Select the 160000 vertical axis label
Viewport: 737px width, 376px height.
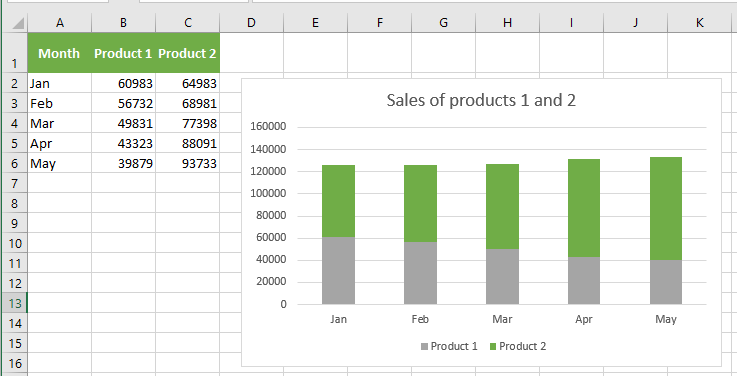tap(268, 126)
